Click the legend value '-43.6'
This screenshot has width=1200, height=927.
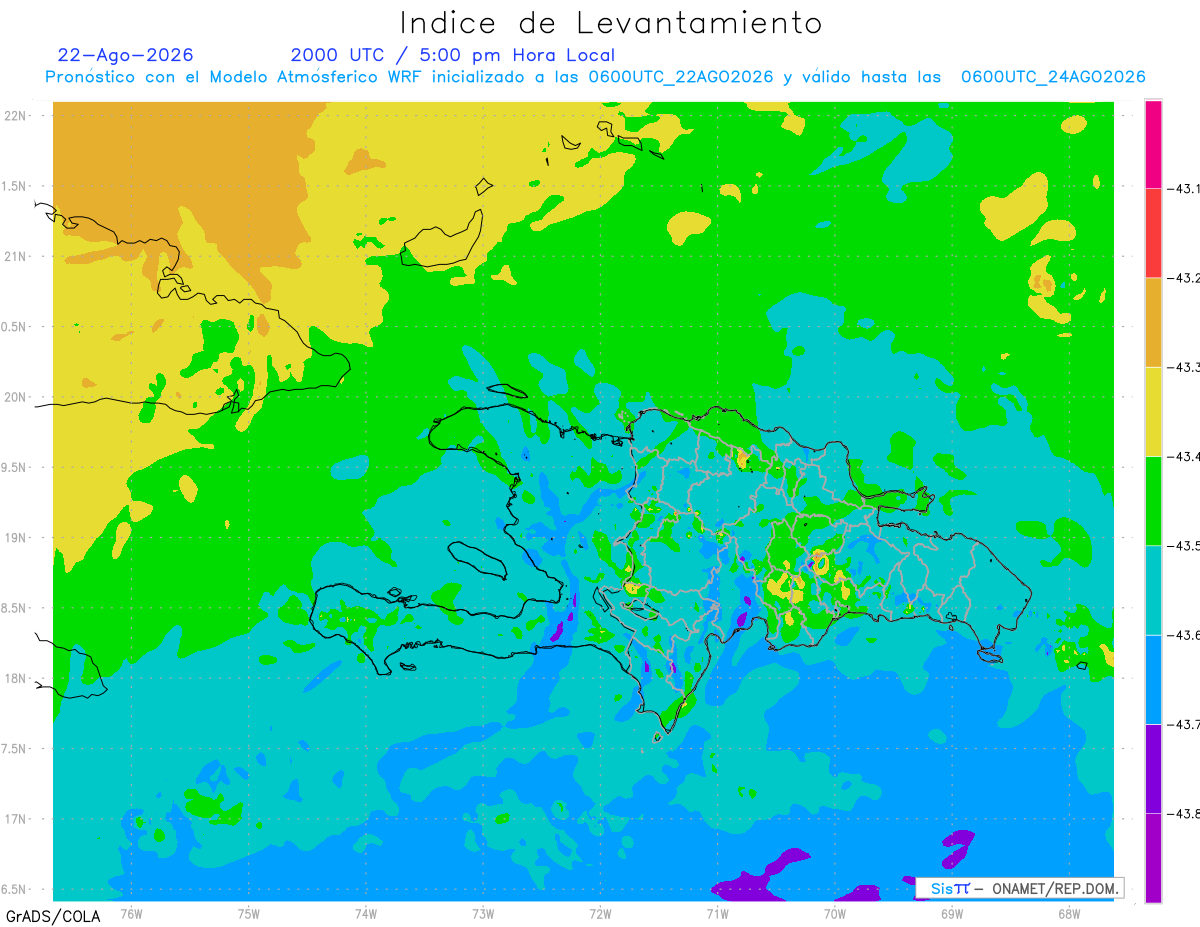(1184, 635)
